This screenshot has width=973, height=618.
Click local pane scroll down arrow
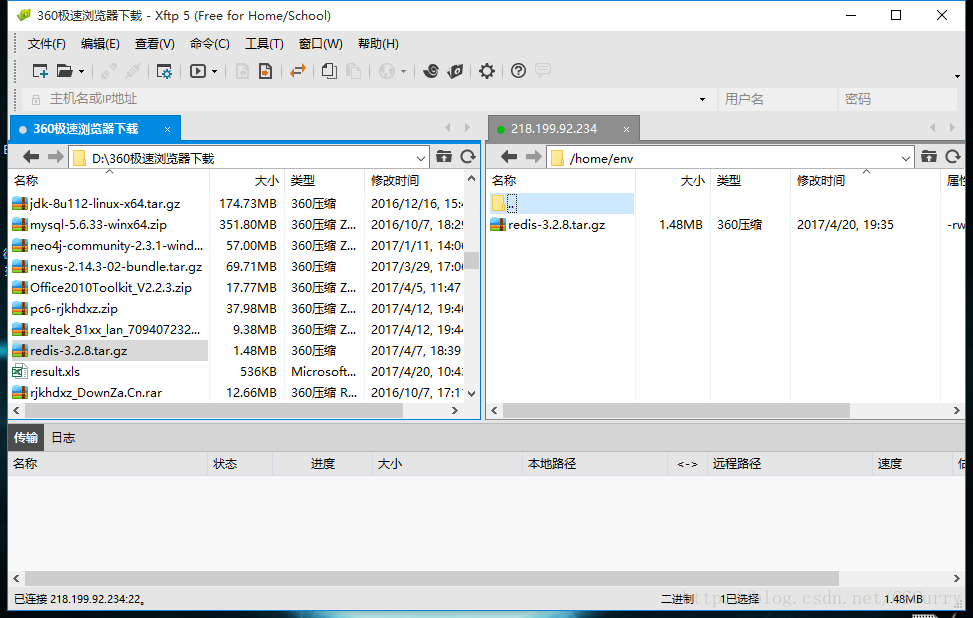pyautogui.click(x=472, y=393)
